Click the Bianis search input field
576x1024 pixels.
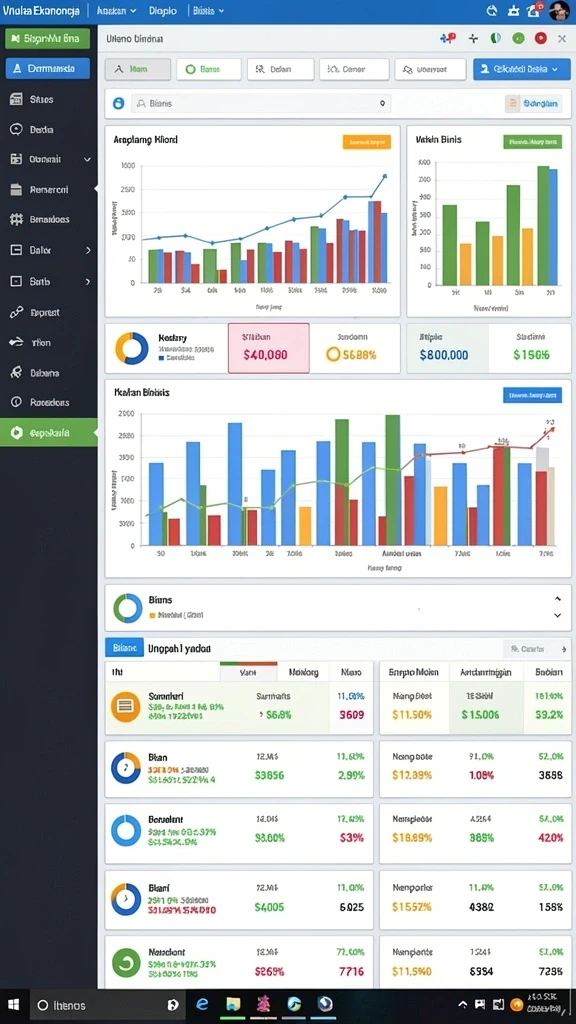(x=261, y=103)
